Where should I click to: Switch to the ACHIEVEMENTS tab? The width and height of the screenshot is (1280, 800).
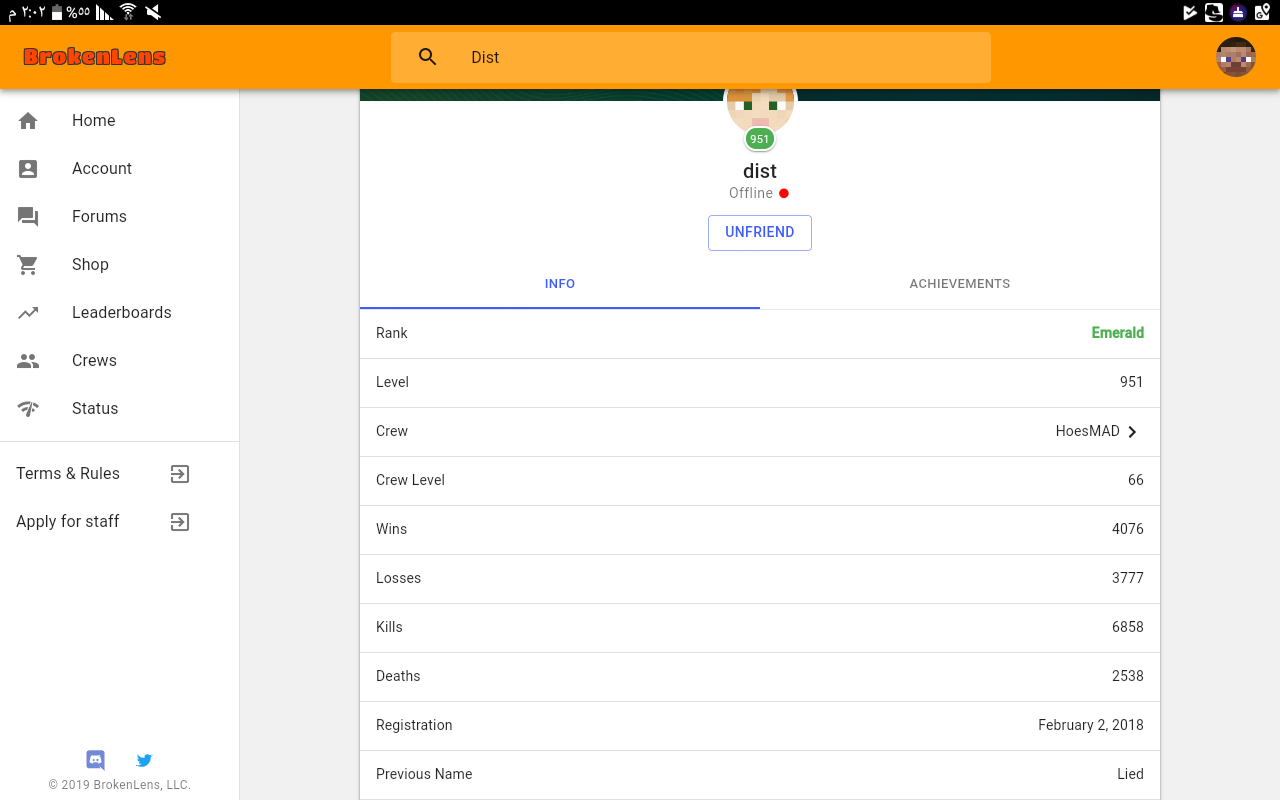(x=960, y=284)
